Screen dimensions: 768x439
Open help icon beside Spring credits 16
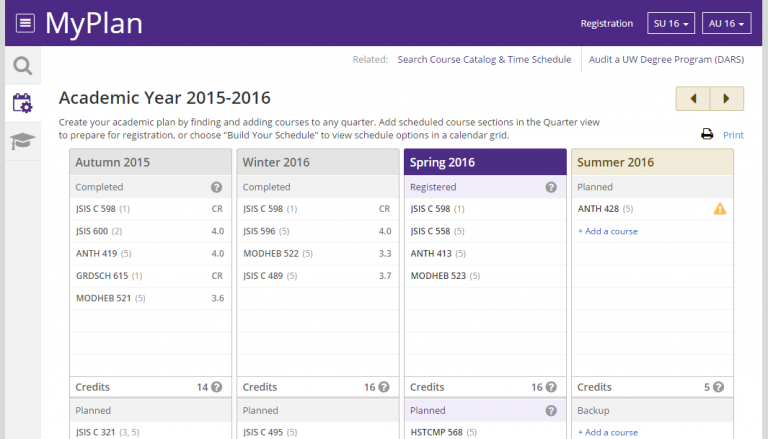point(552,387)
